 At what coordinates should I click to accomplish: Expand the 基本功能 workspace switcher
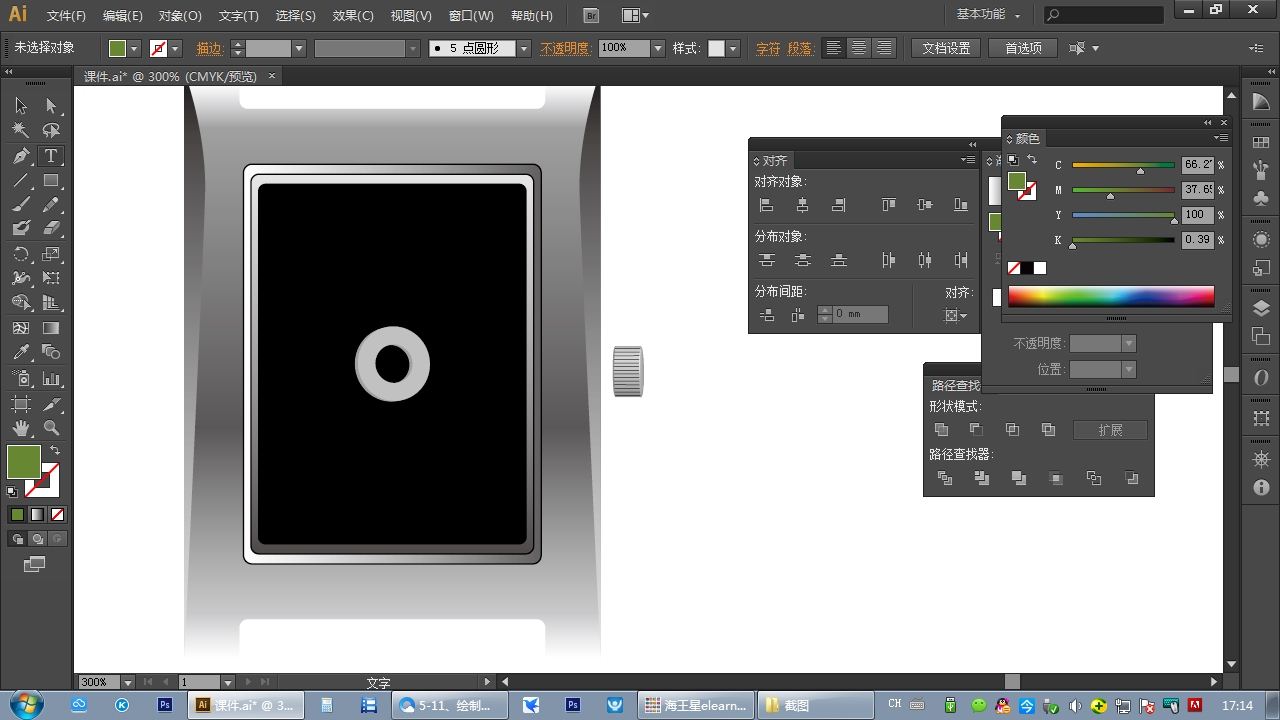click(988, 15)
